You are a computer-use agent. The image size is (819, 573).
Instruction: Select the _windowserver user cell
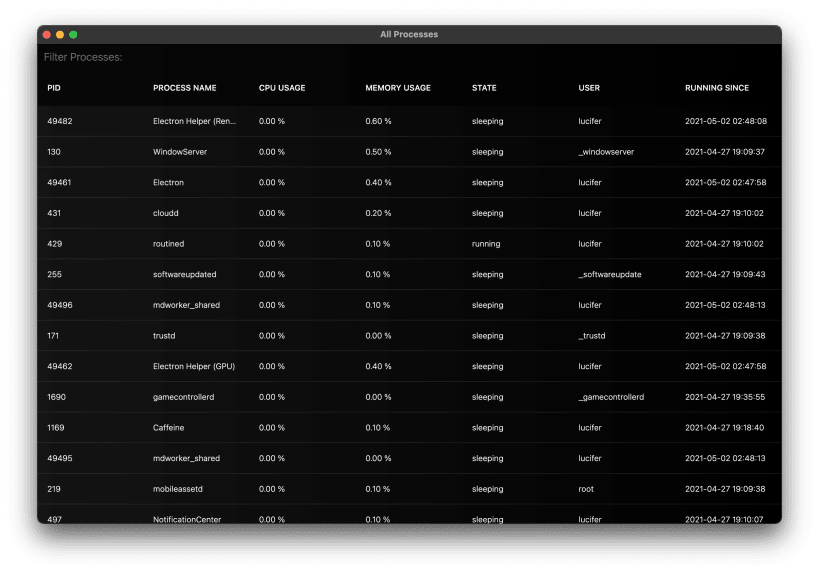tap(606, 152)
